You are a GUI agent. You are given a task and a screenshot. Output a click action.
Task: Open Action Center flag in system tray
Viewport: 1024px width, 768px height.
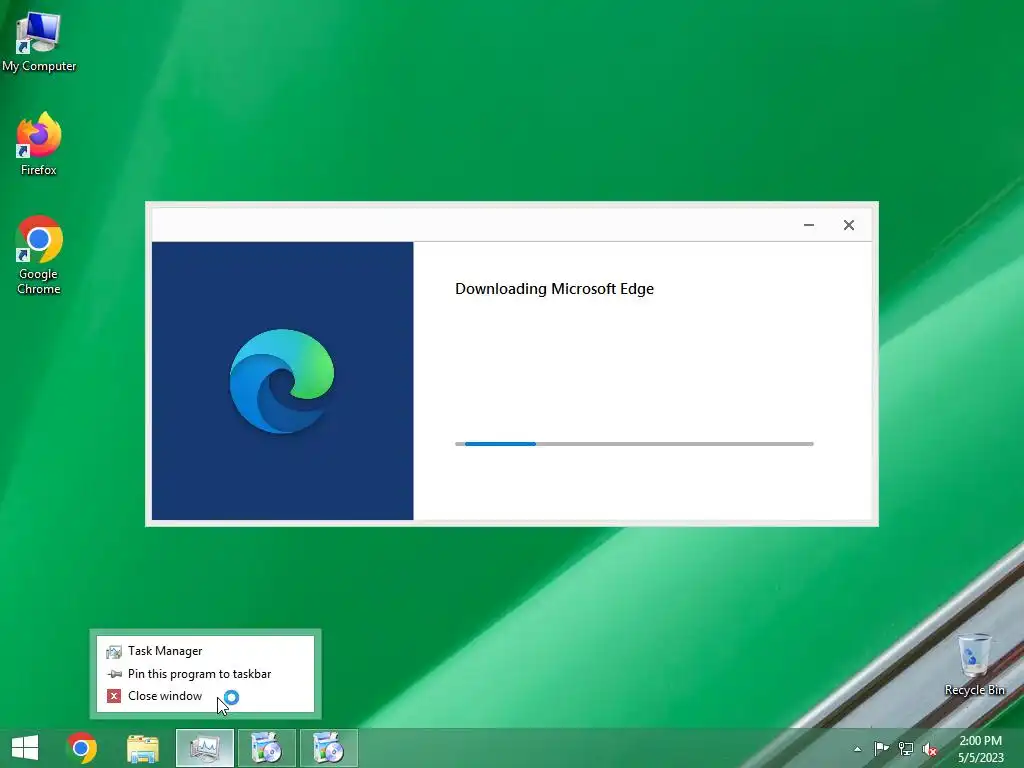pos(881,749)
